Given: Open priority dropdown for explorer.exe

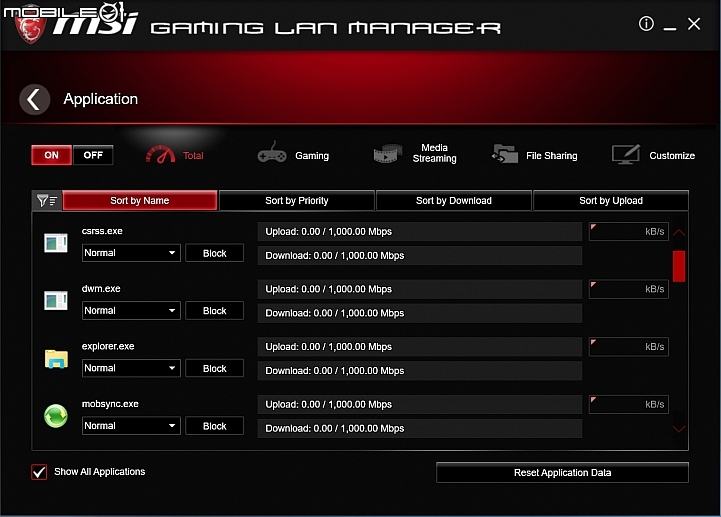Looking at the screenshot, I should tap(131, 368).
